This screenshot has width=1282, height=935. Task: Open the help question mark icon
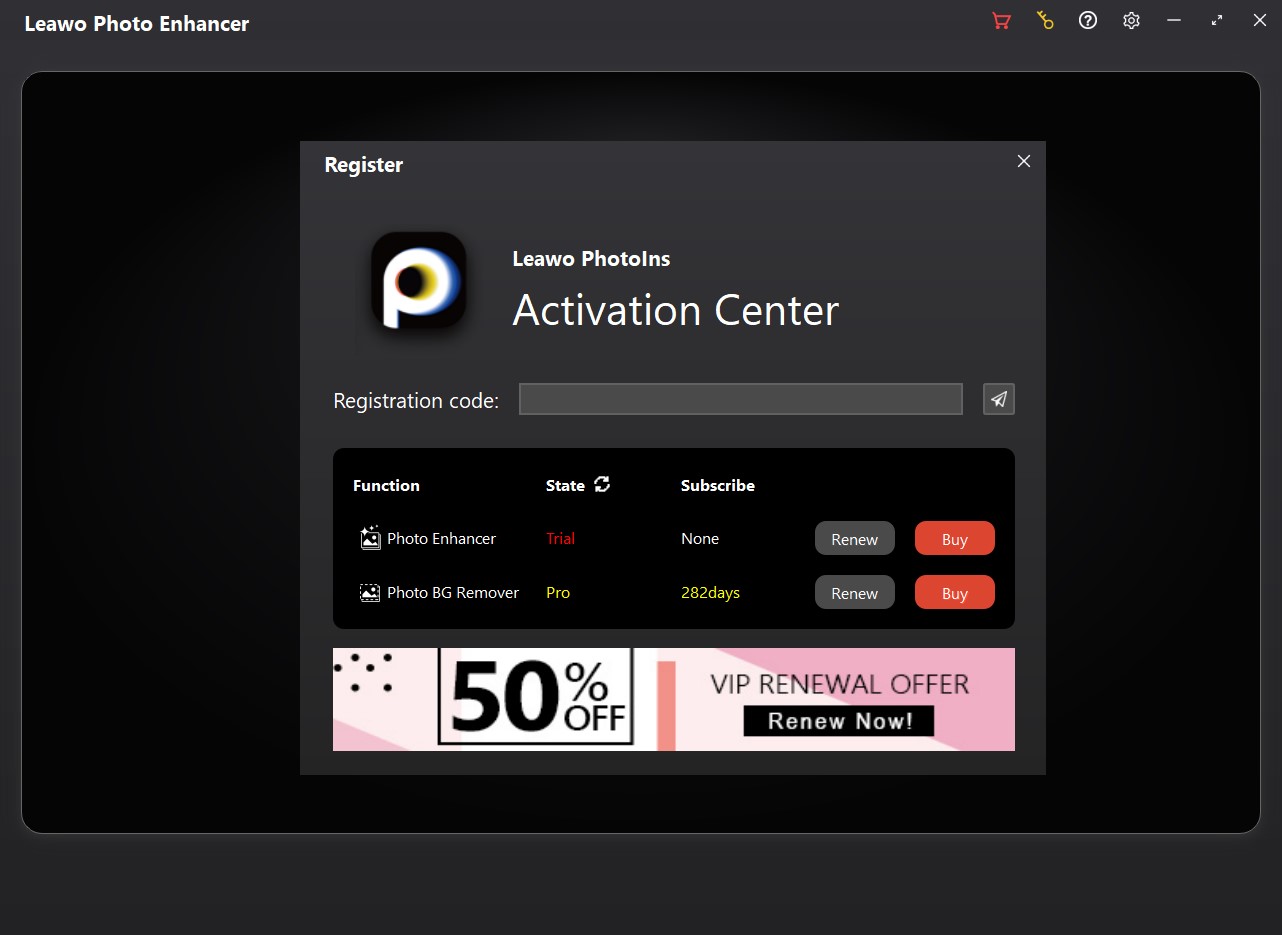1088,21
